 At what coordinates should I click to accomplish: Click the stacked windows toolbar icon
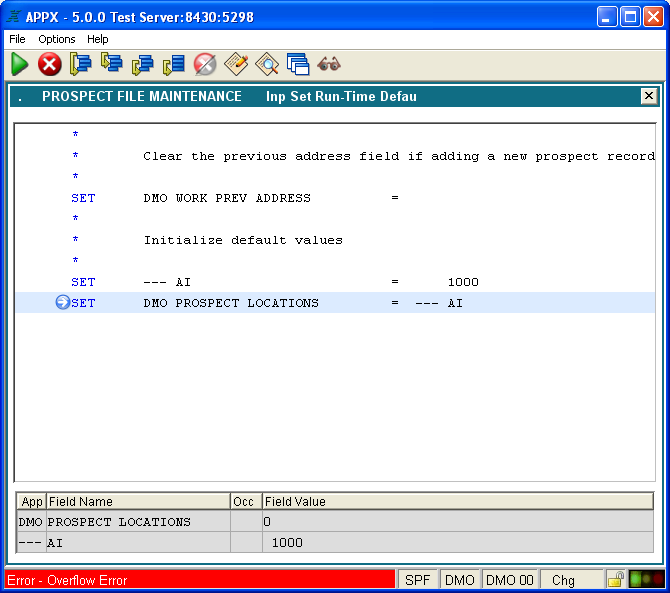(297, 64)
